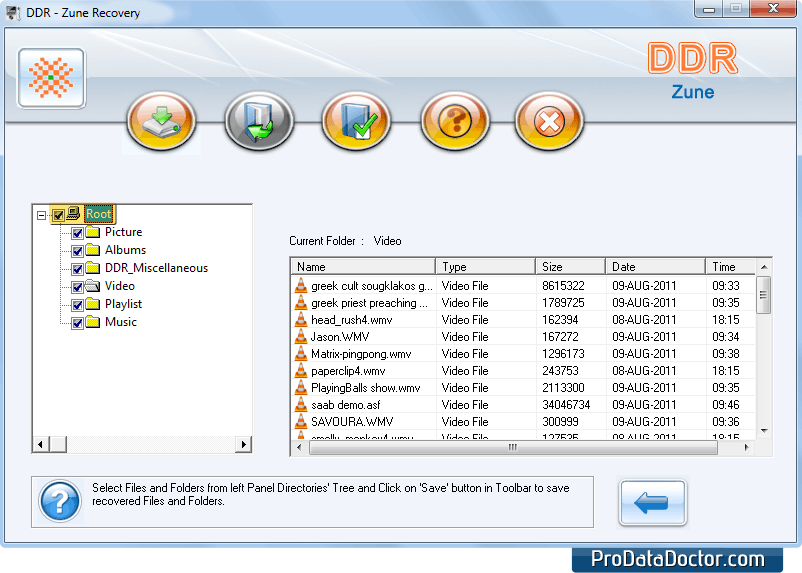Toggle the Music folder checkbox
The height and width of the screenshot is (573, 802).
(x=77, y=322)
